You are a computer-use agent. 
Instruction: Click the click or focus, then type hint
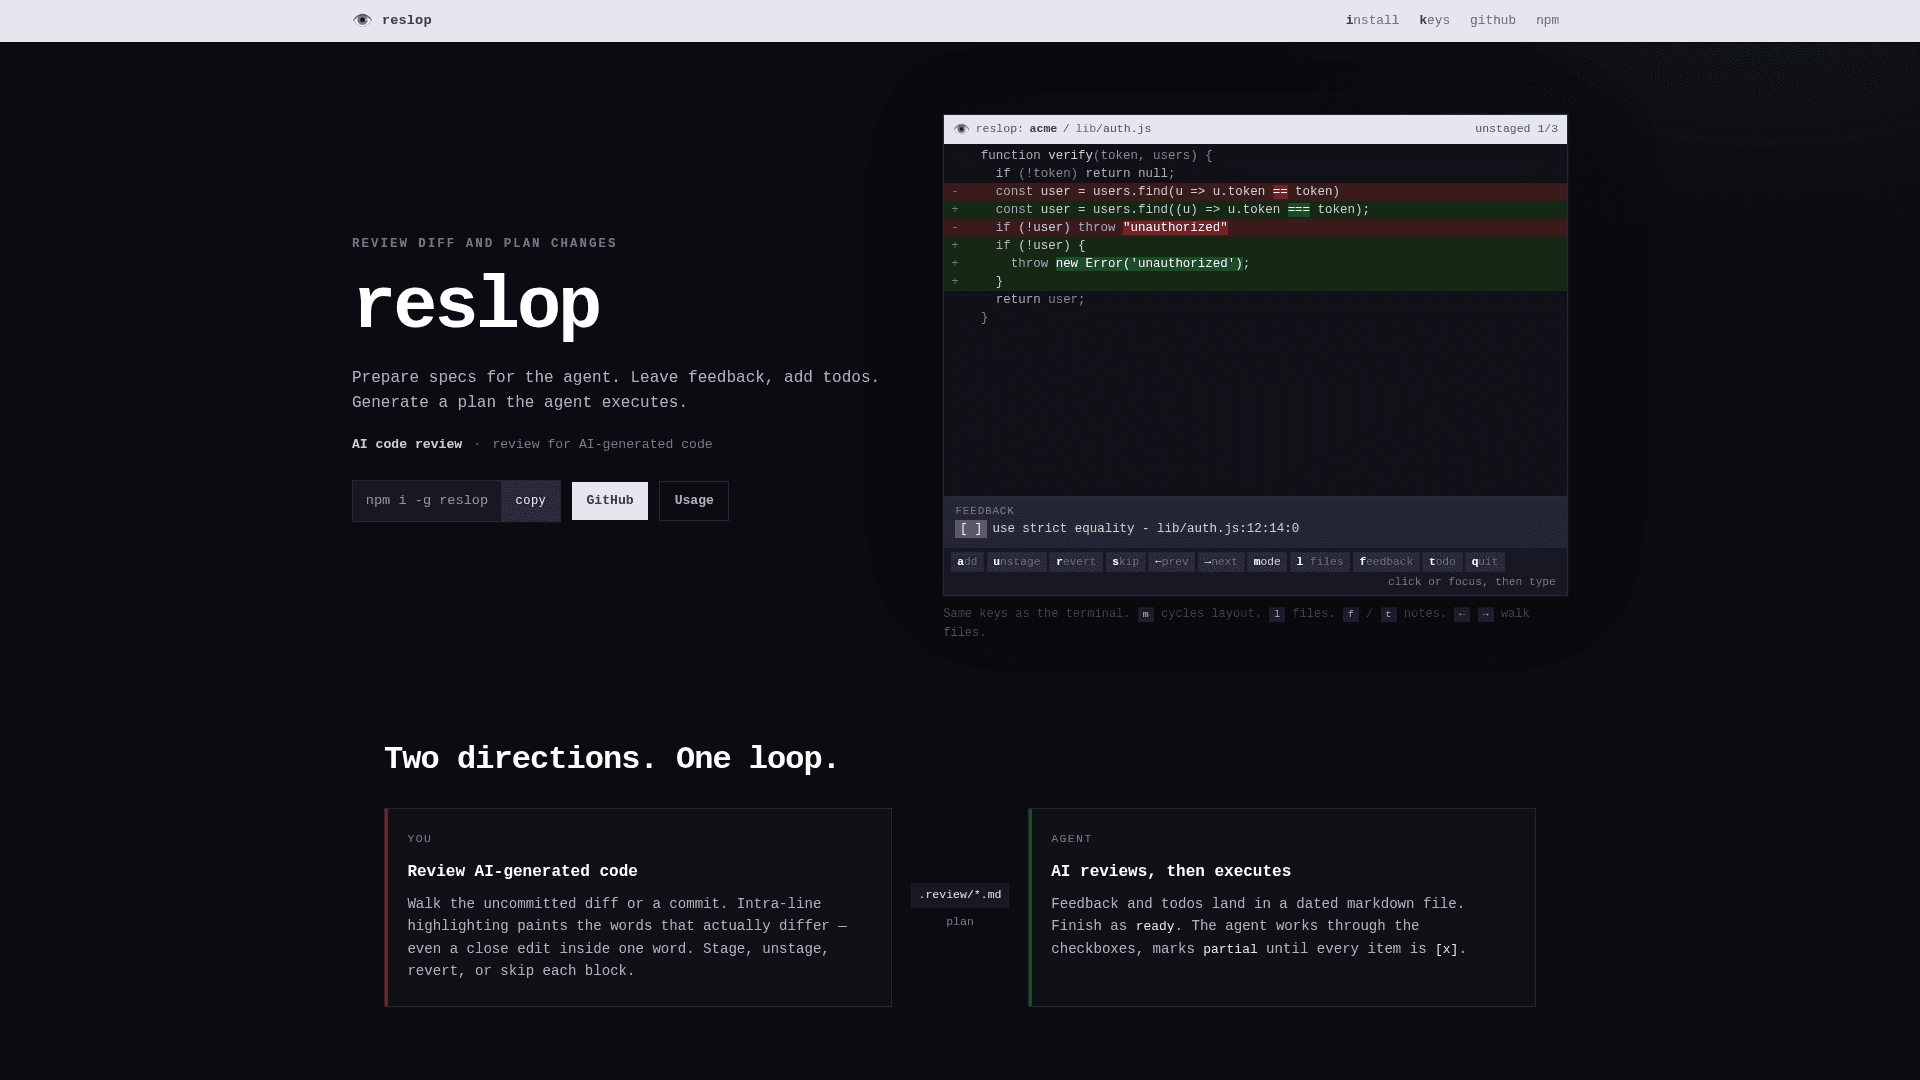1471,582
